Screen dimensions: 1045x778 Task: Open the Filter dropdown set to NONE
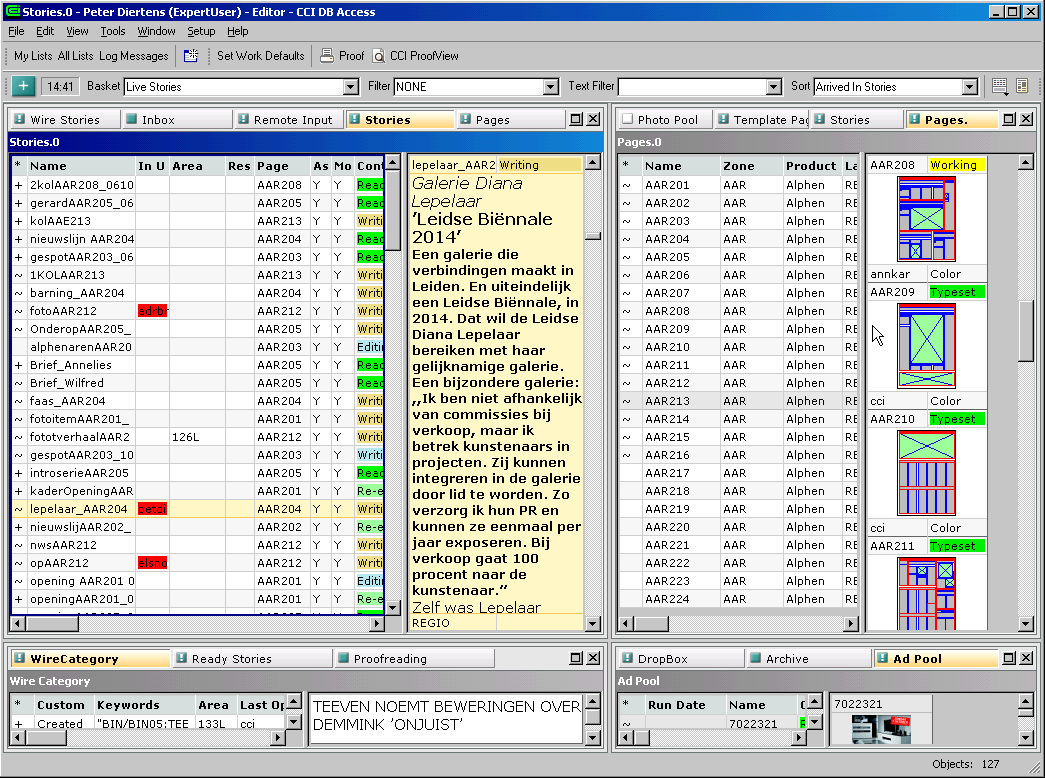click(550, 87)
